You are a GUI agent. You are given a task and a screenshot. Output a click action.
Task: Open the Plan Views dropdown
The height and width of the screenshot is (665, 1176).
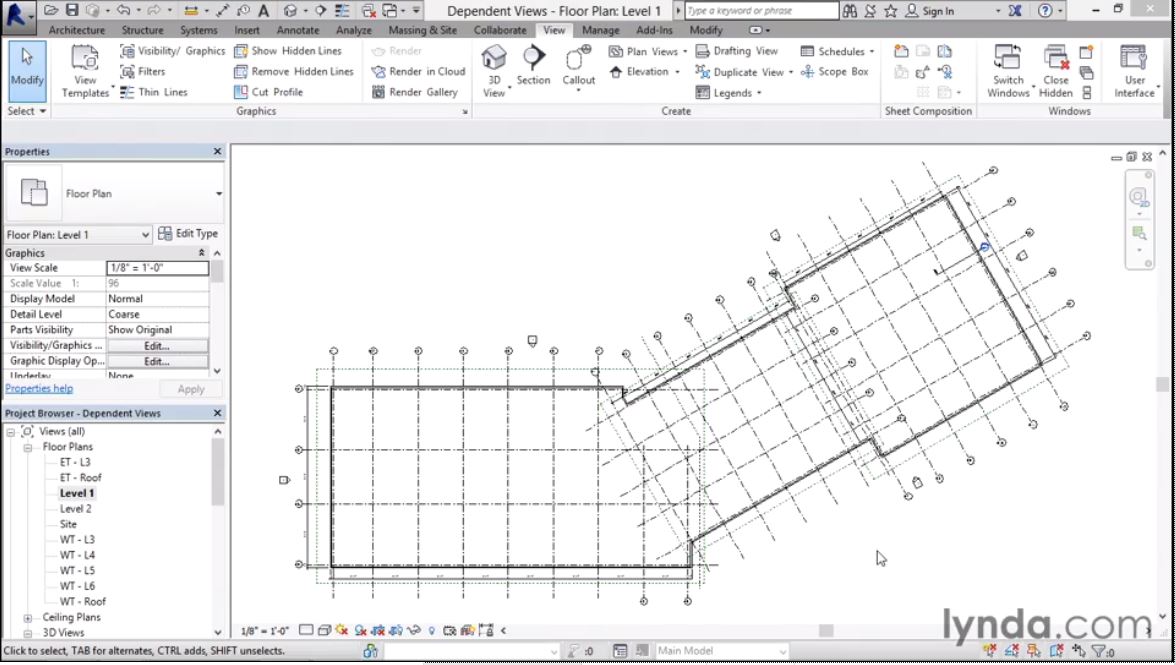coord(648,51)
